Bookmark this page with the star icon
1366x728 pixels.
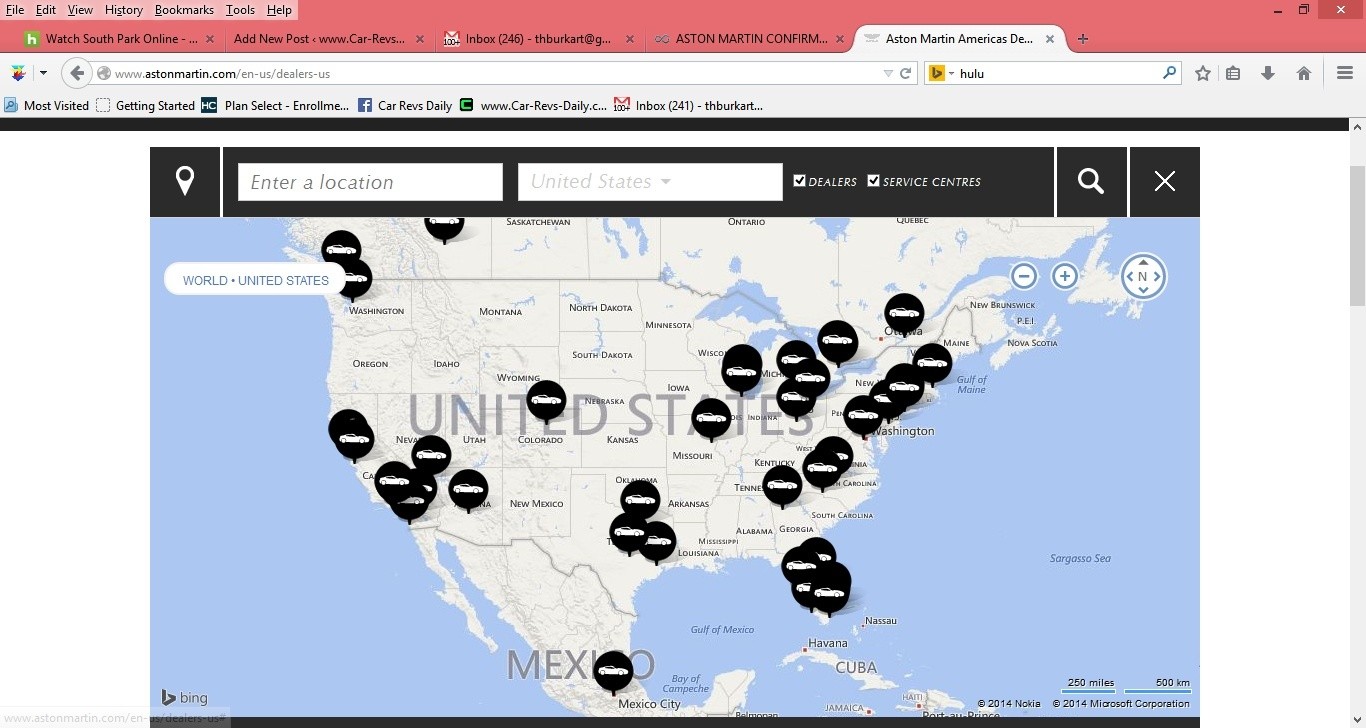click(x=1203, y=73)
